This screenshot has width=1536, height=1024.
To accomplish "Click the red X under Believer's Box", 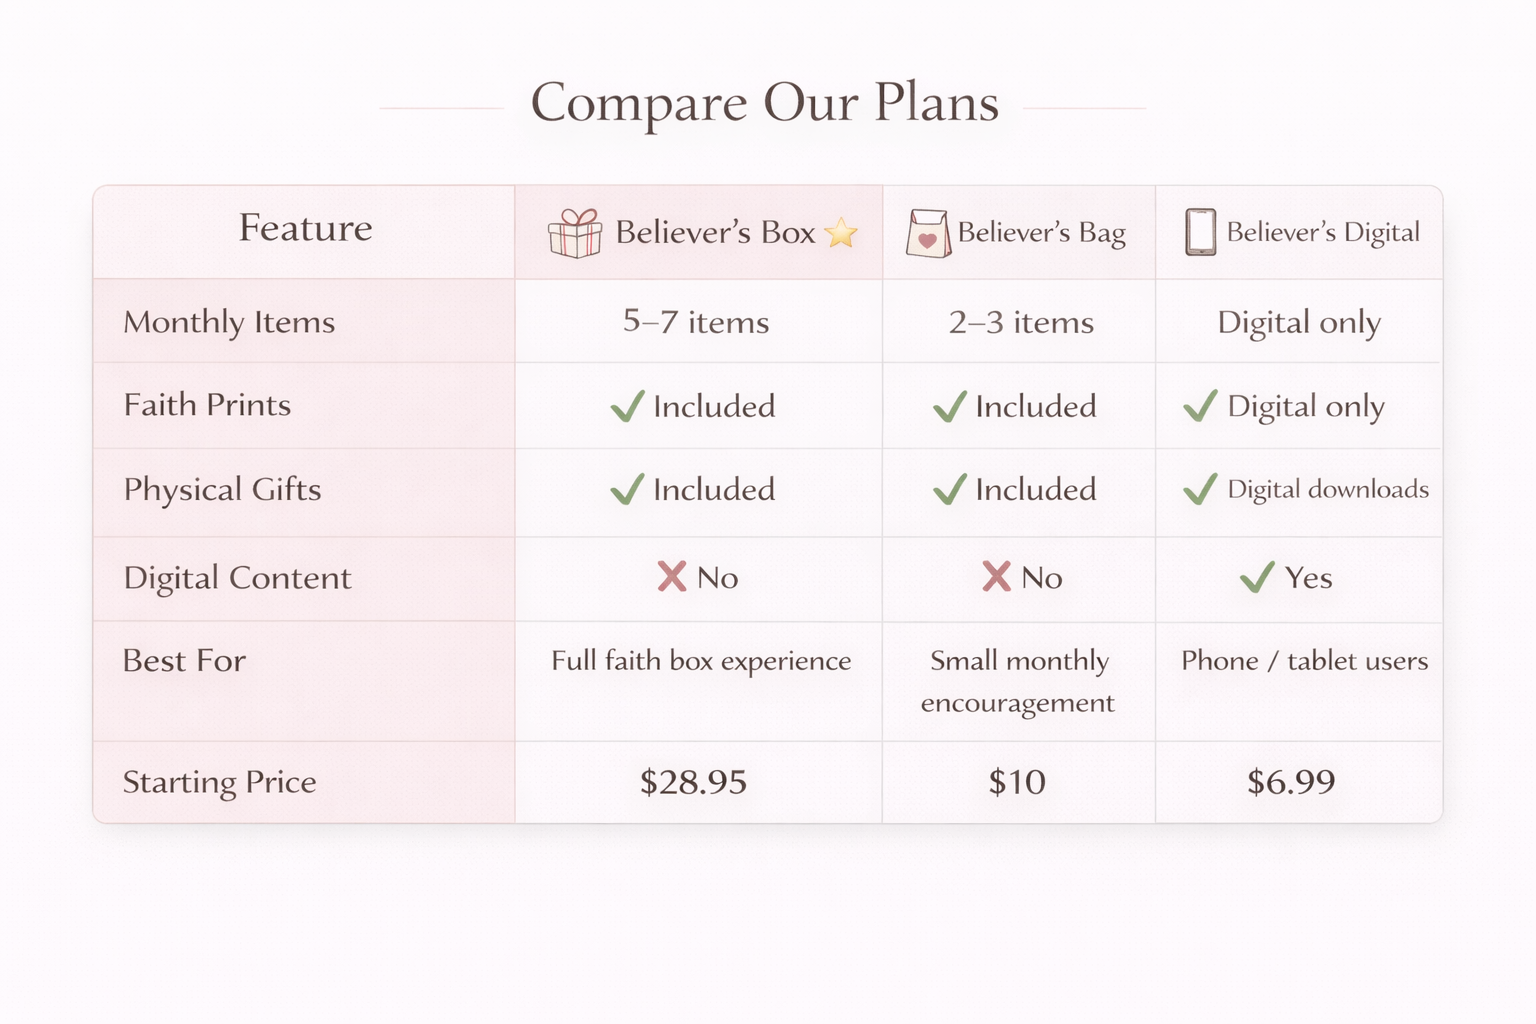I will [x=672, y=577].
